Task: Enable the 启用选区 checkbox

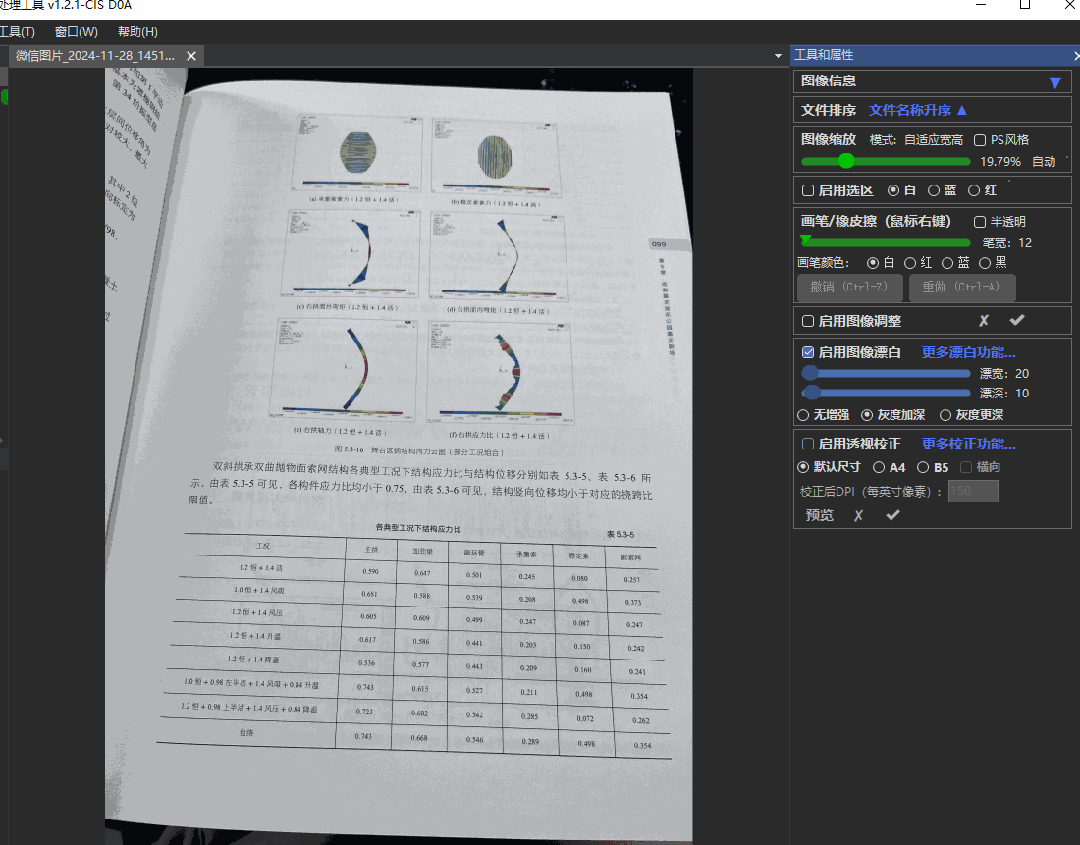Action: click(x=808, y=190)
